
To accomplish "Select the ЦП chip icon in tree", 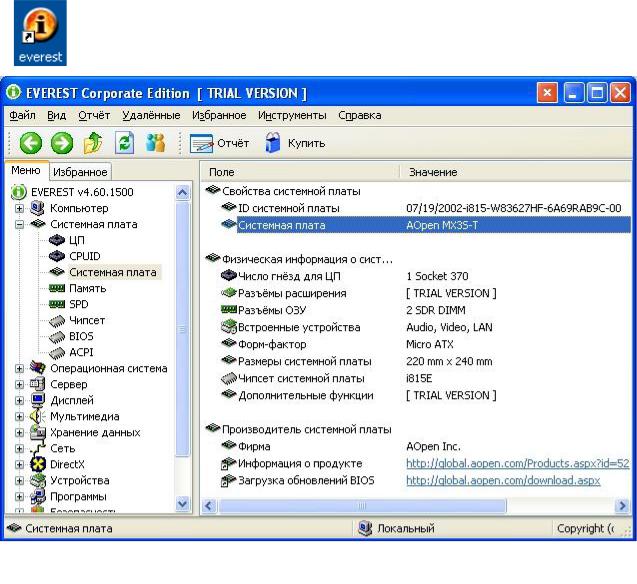I will (57, 240).
